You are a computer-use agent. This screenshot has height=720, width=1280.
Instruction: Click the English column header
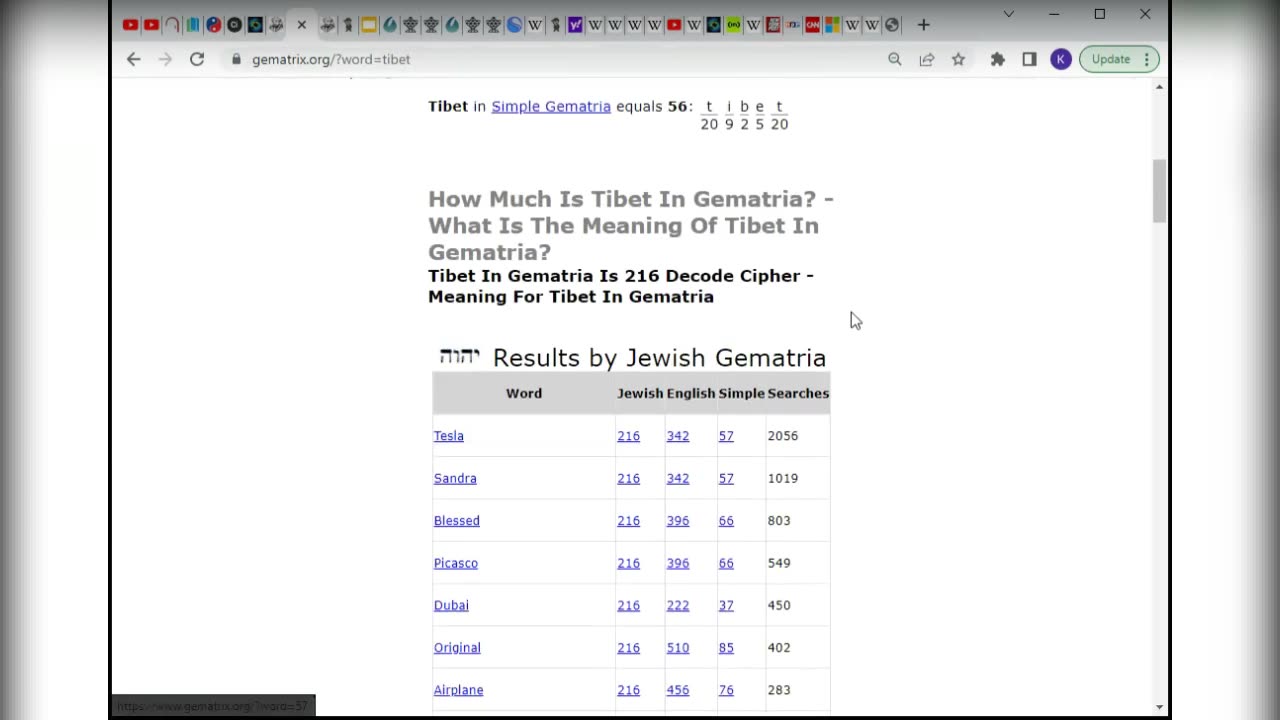point(691,393)
